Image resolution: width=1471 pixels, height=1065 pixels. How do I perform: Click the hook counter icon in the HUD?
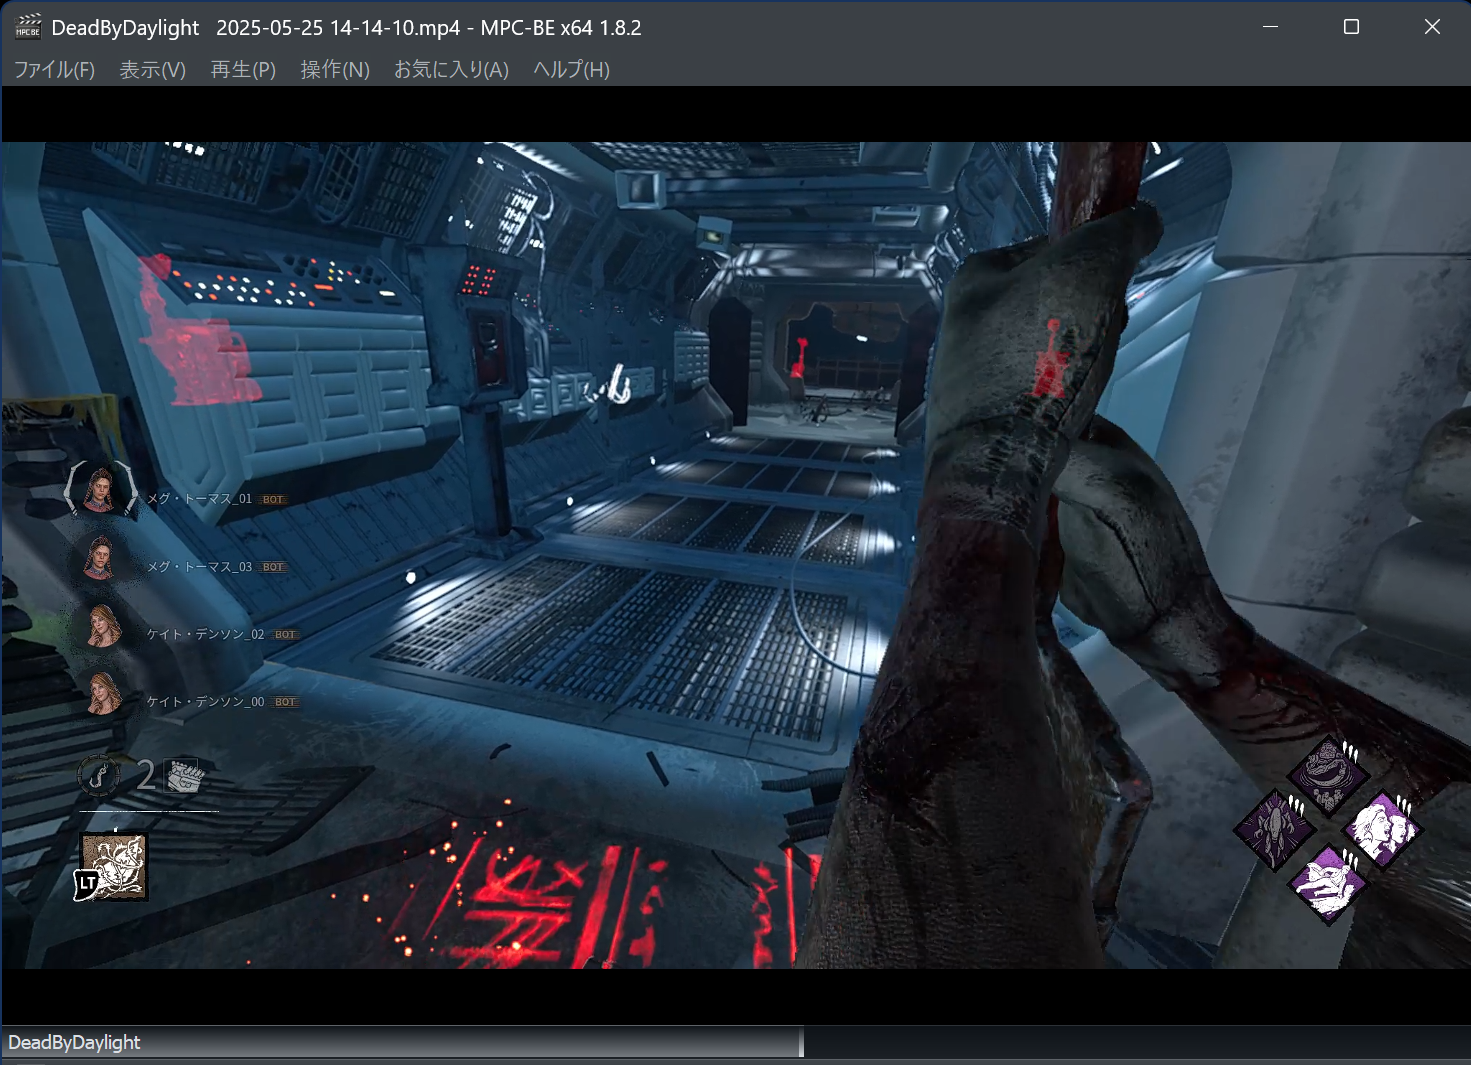[x=99, y=775]
